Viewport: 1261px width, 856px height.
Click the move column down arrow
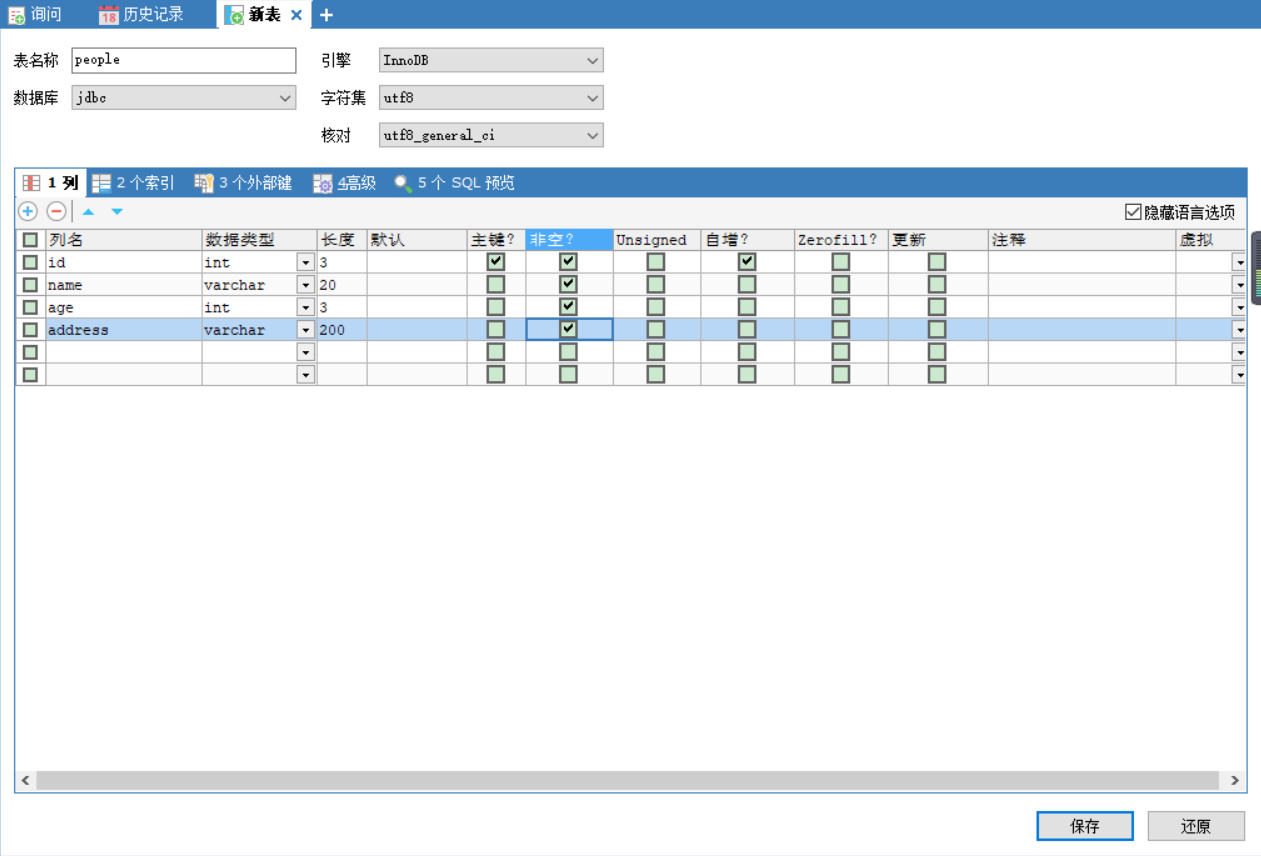(x=117, y=212)
